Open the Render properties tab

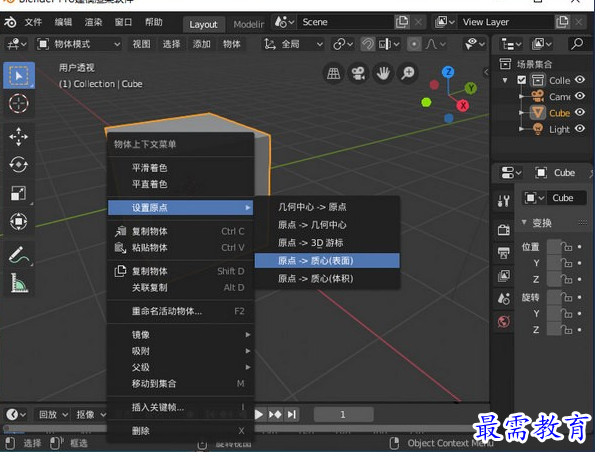(503, 230)
